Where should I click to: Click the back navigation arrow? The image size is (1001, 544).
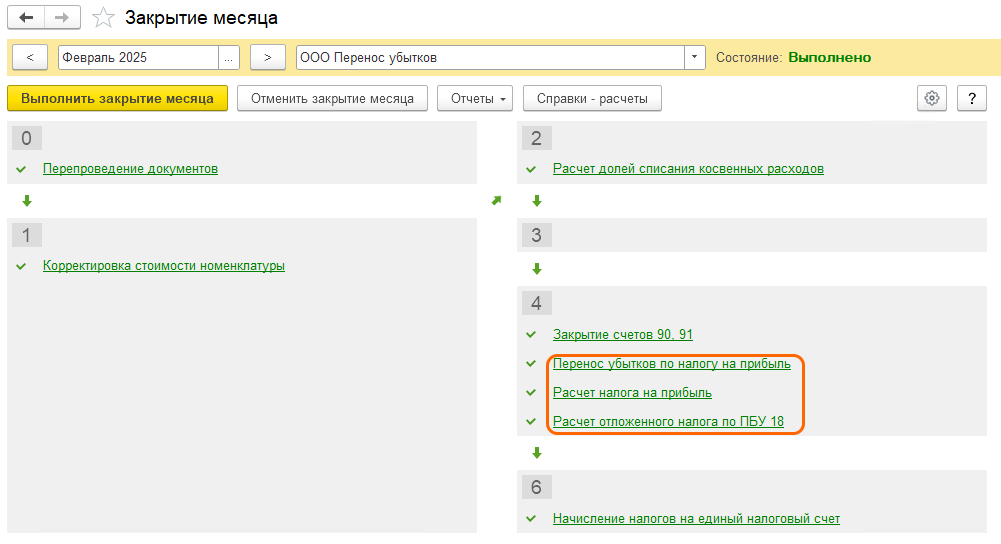(x=27, y=18)
